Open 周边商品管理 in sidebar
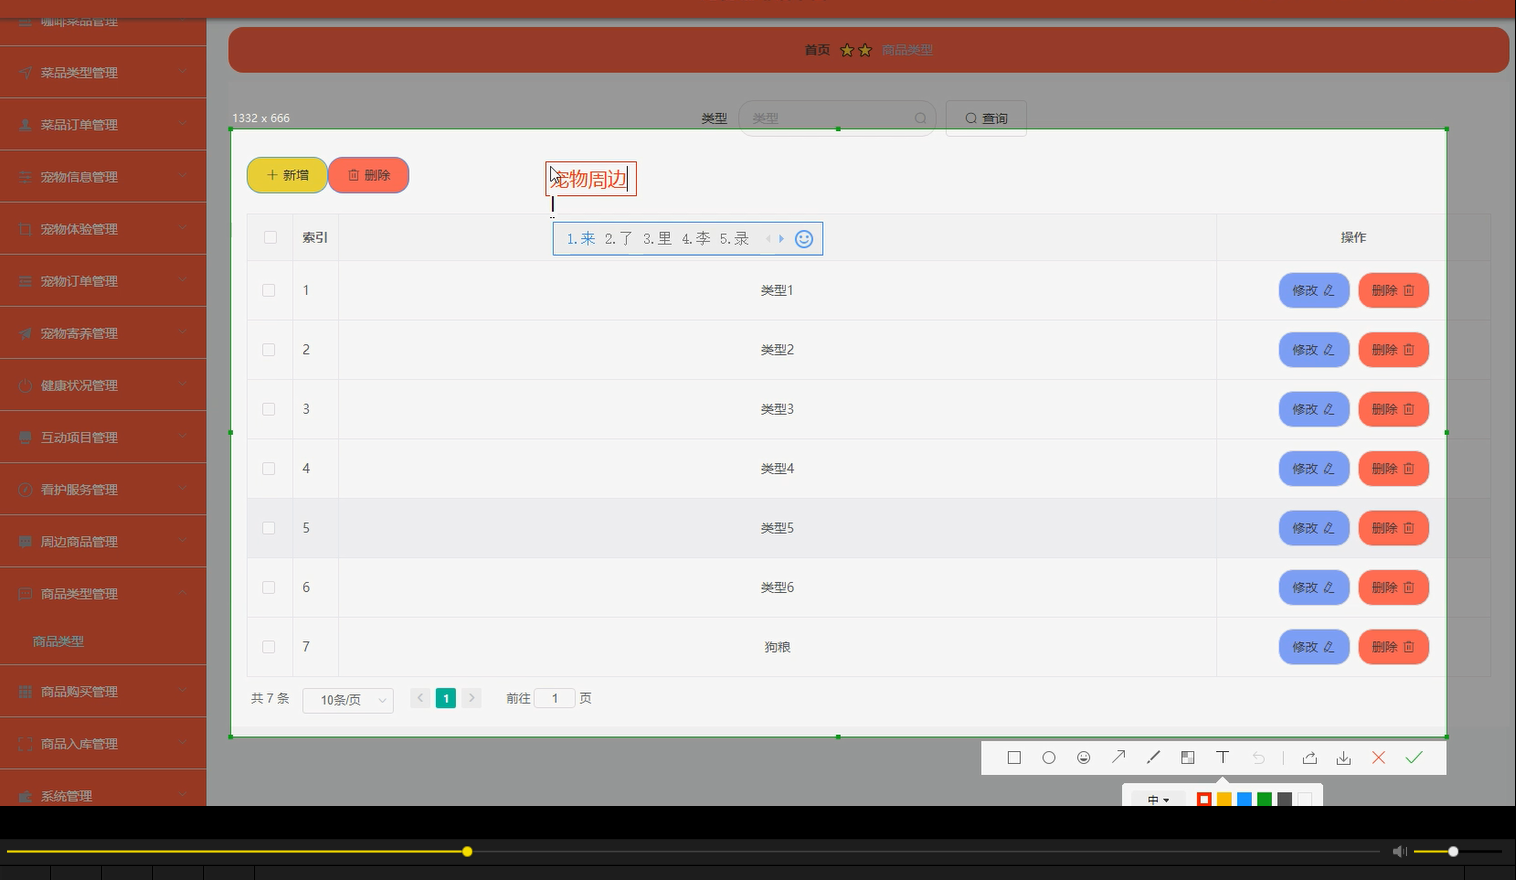1516x880 pixels. coord(103,541)
